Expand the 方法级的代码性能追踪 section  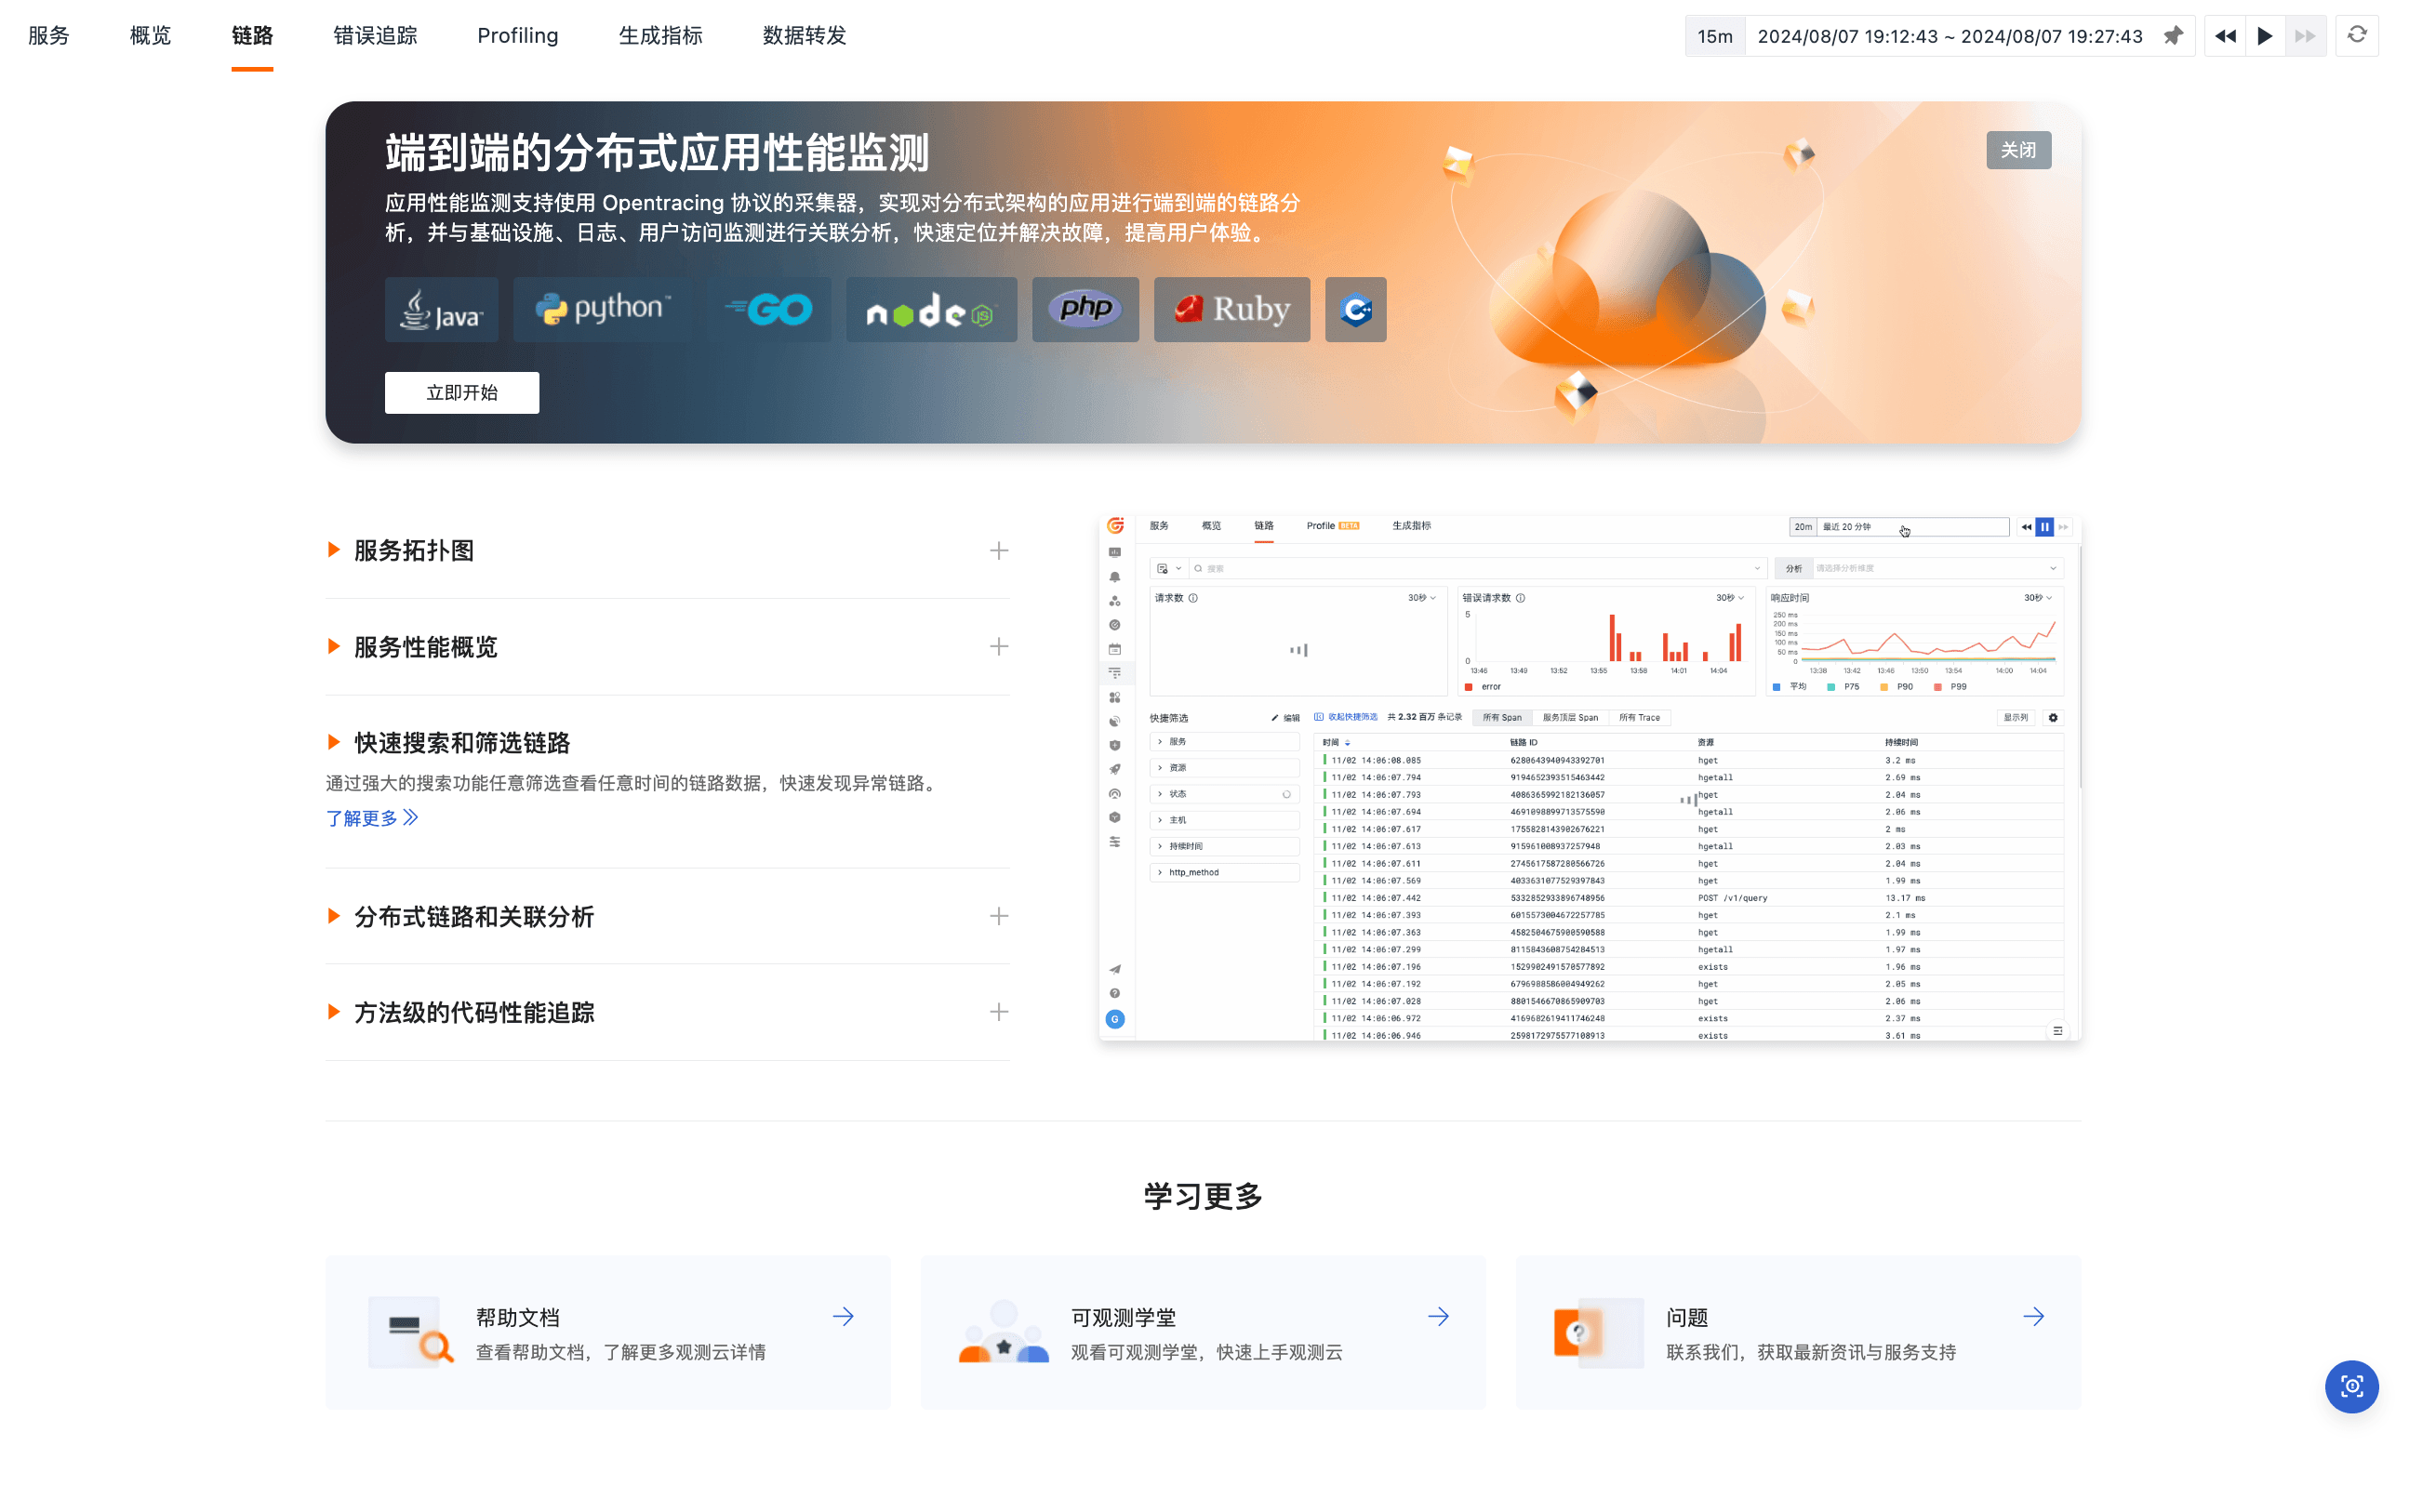click(667, 1013)
